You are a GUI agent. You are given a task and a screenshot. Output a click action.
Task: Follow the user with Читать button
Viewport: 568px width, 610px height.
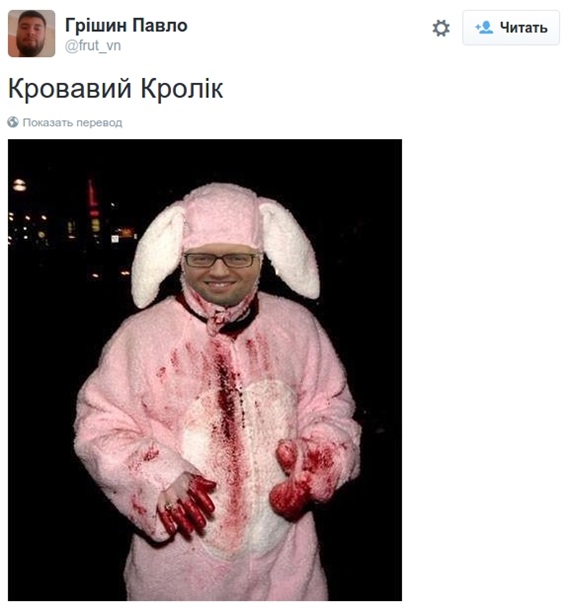511,28
